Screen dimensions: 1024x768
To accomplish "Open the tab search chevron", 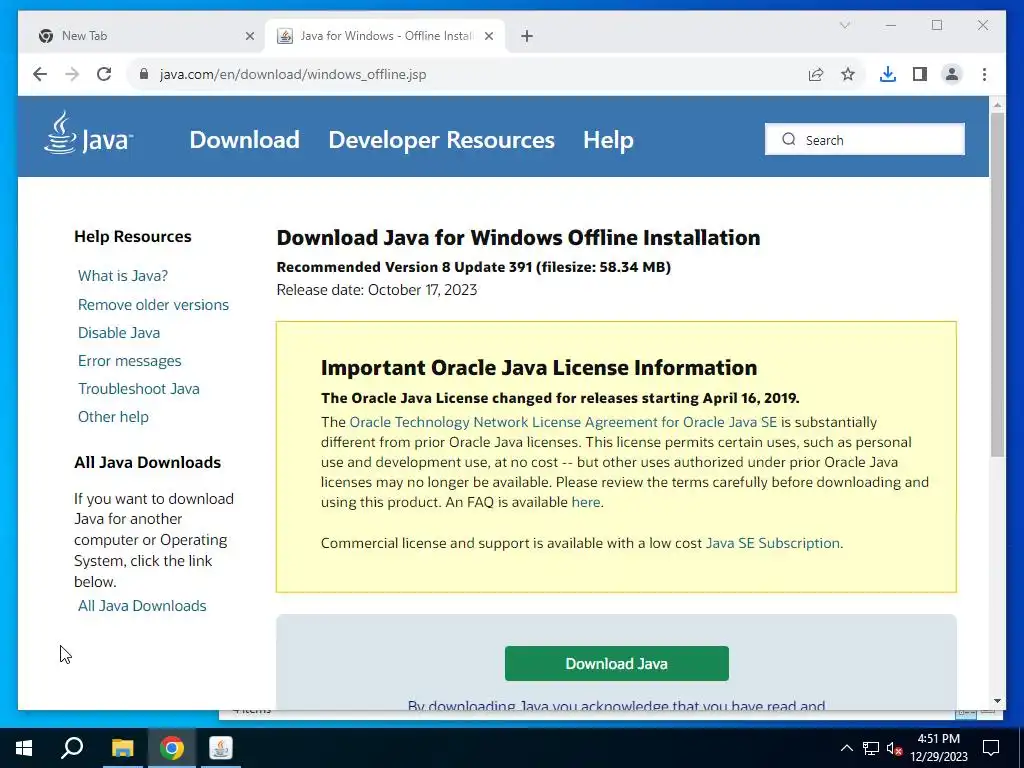I will coord(844,25).
